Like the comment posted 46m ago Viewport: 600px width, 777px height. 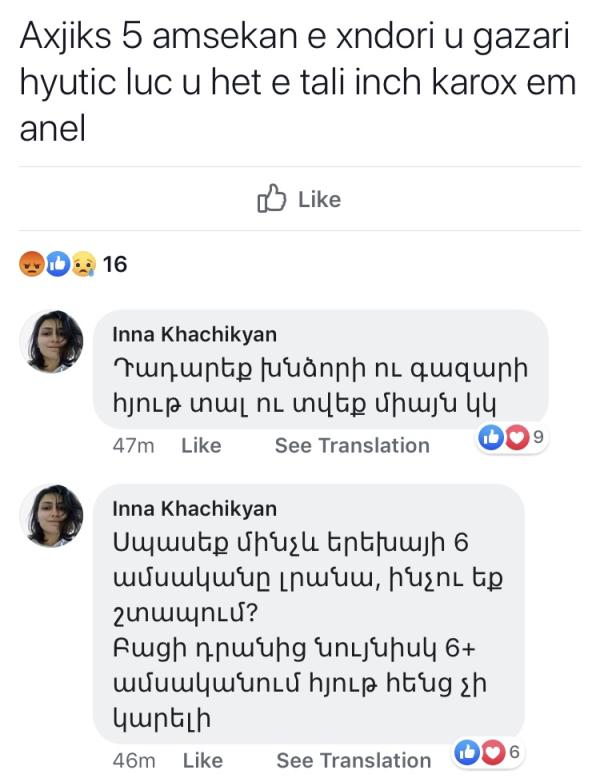point(202,760)
